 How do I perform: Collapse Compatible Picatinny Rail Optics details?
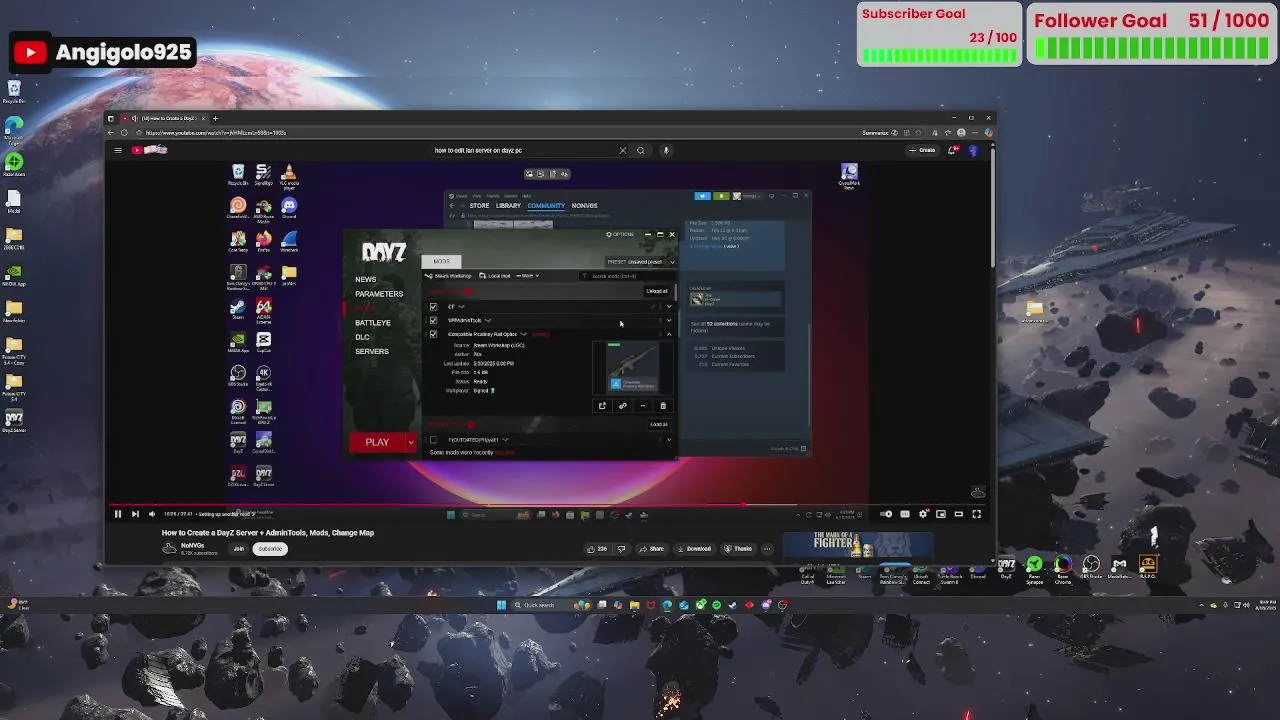coord(669,334)
